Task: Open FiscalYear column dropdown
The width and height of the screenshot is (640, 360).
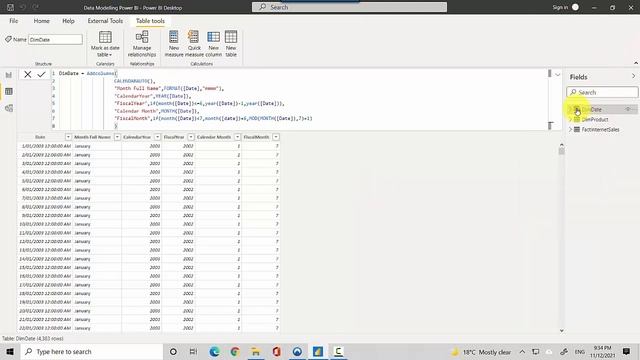Action: (191, 137)
